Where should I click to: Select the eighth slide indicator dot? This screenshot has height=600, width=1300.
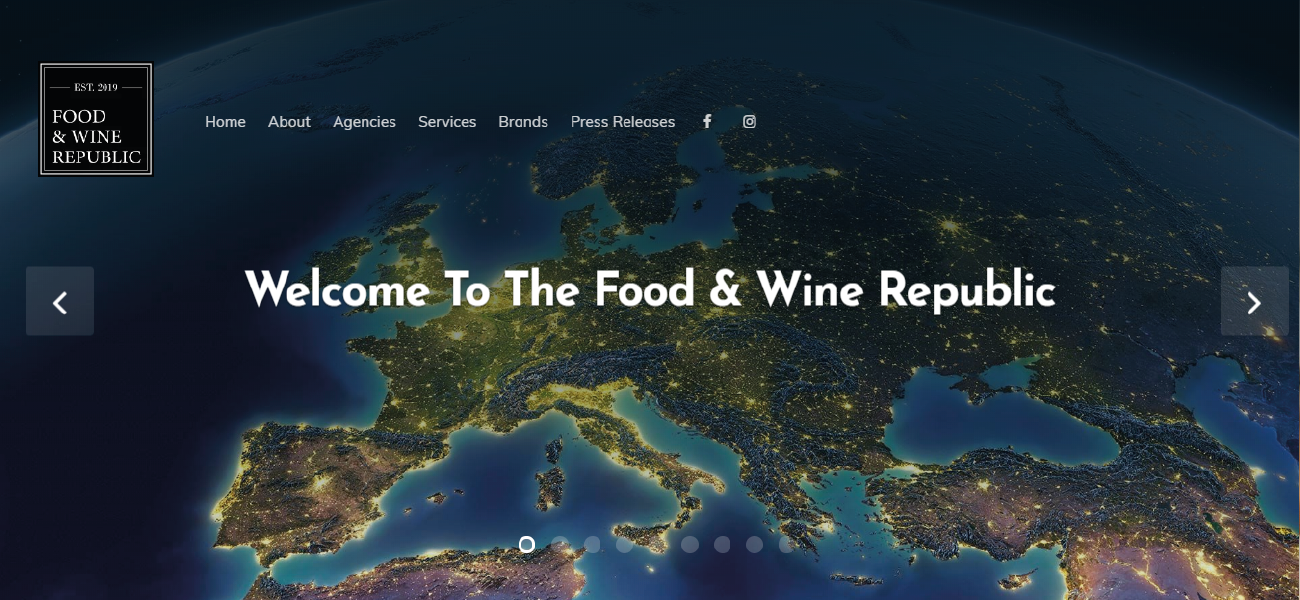pyautogui.click(x=754, y=544)
